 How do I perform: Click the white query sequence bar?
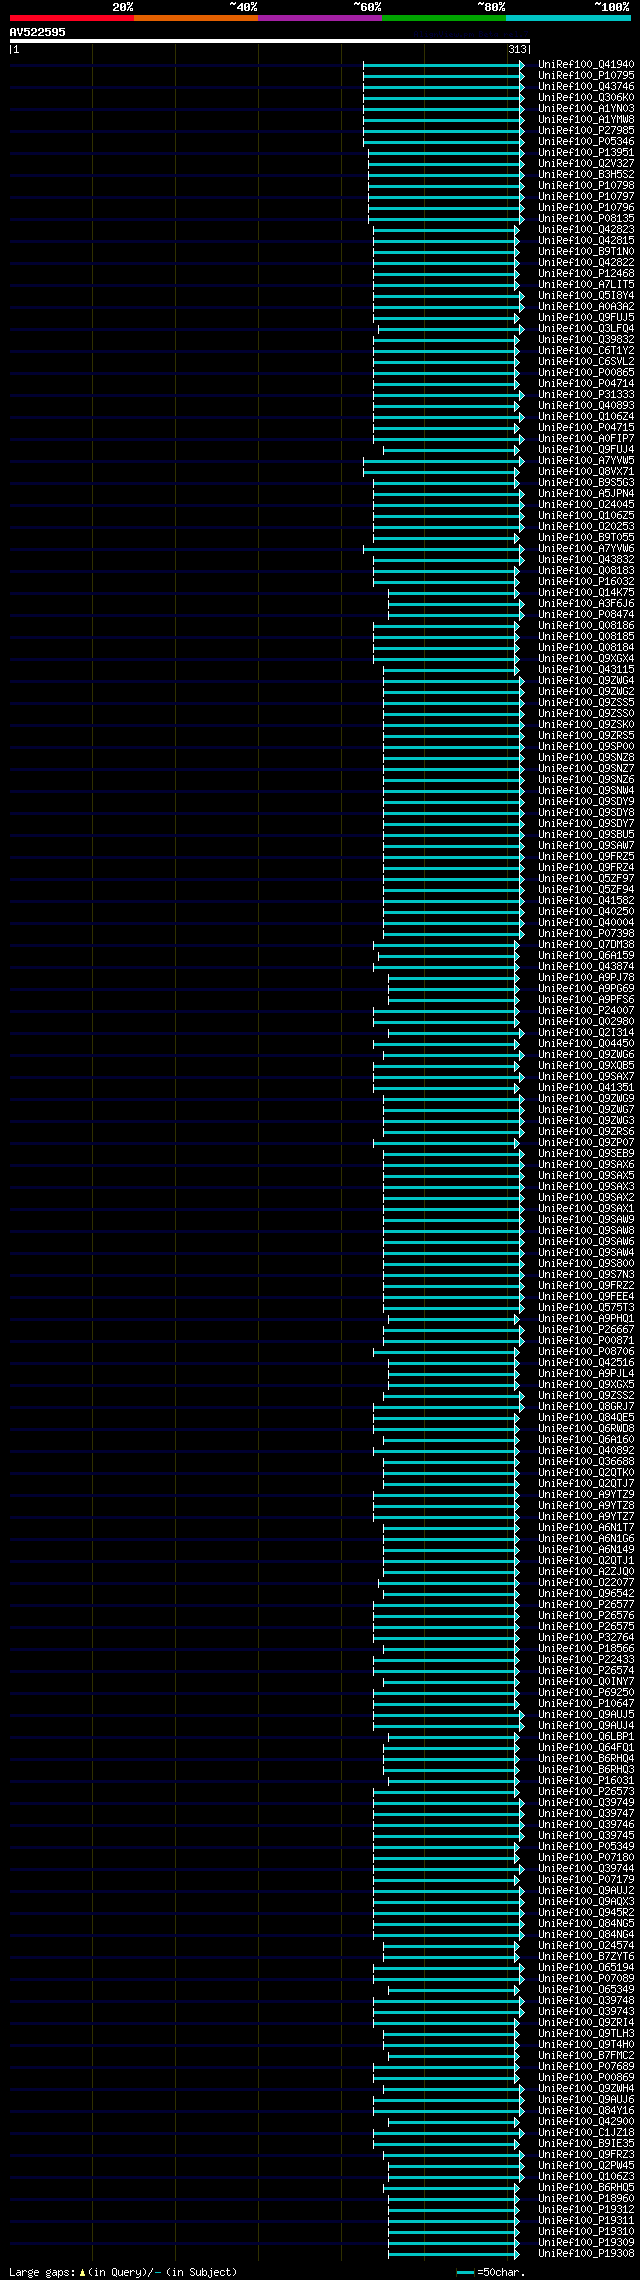269,41
